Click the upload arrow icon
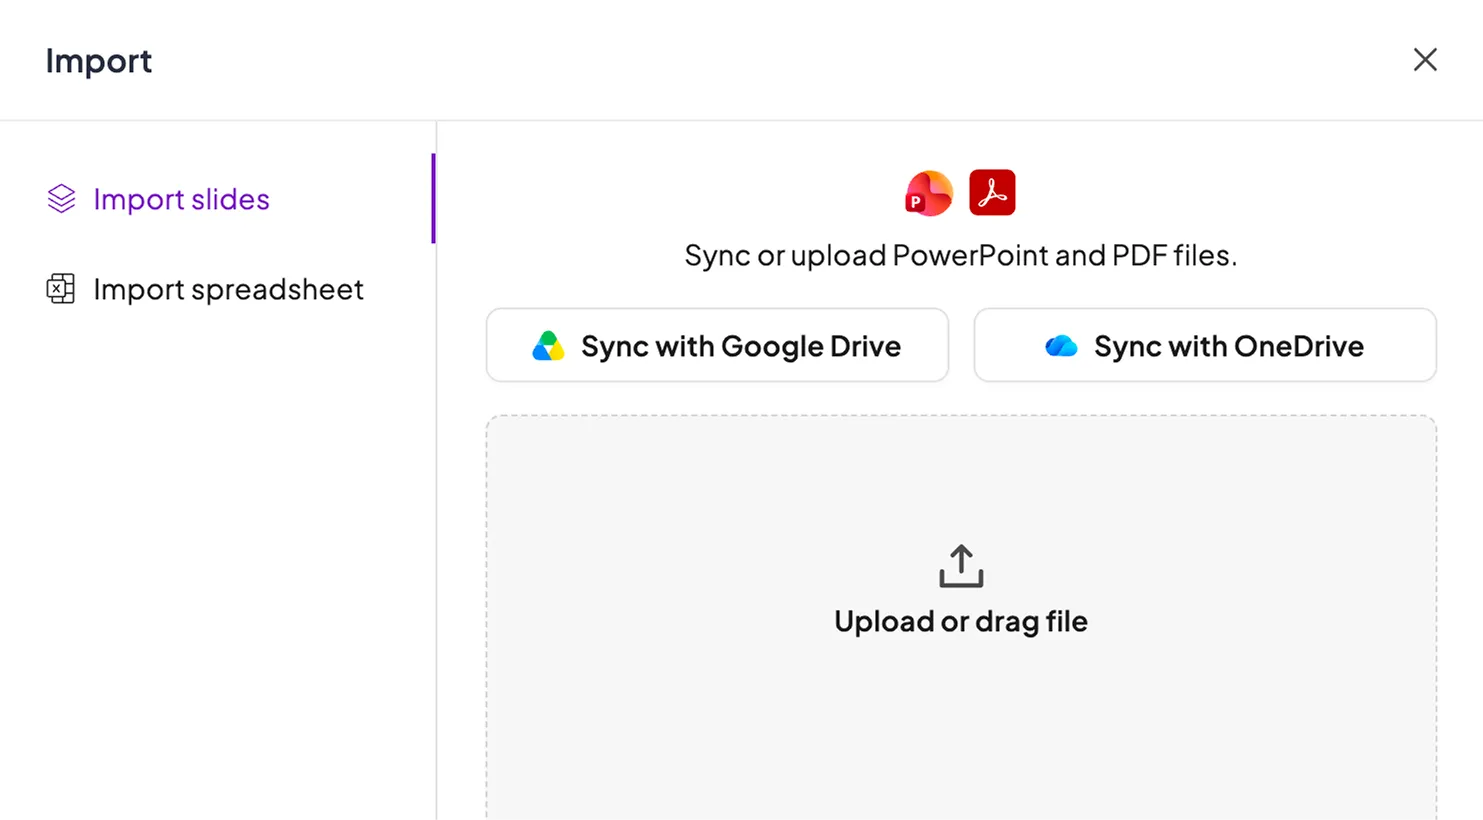The width and height of the screenshot is (1483, 820). [961, 566]
